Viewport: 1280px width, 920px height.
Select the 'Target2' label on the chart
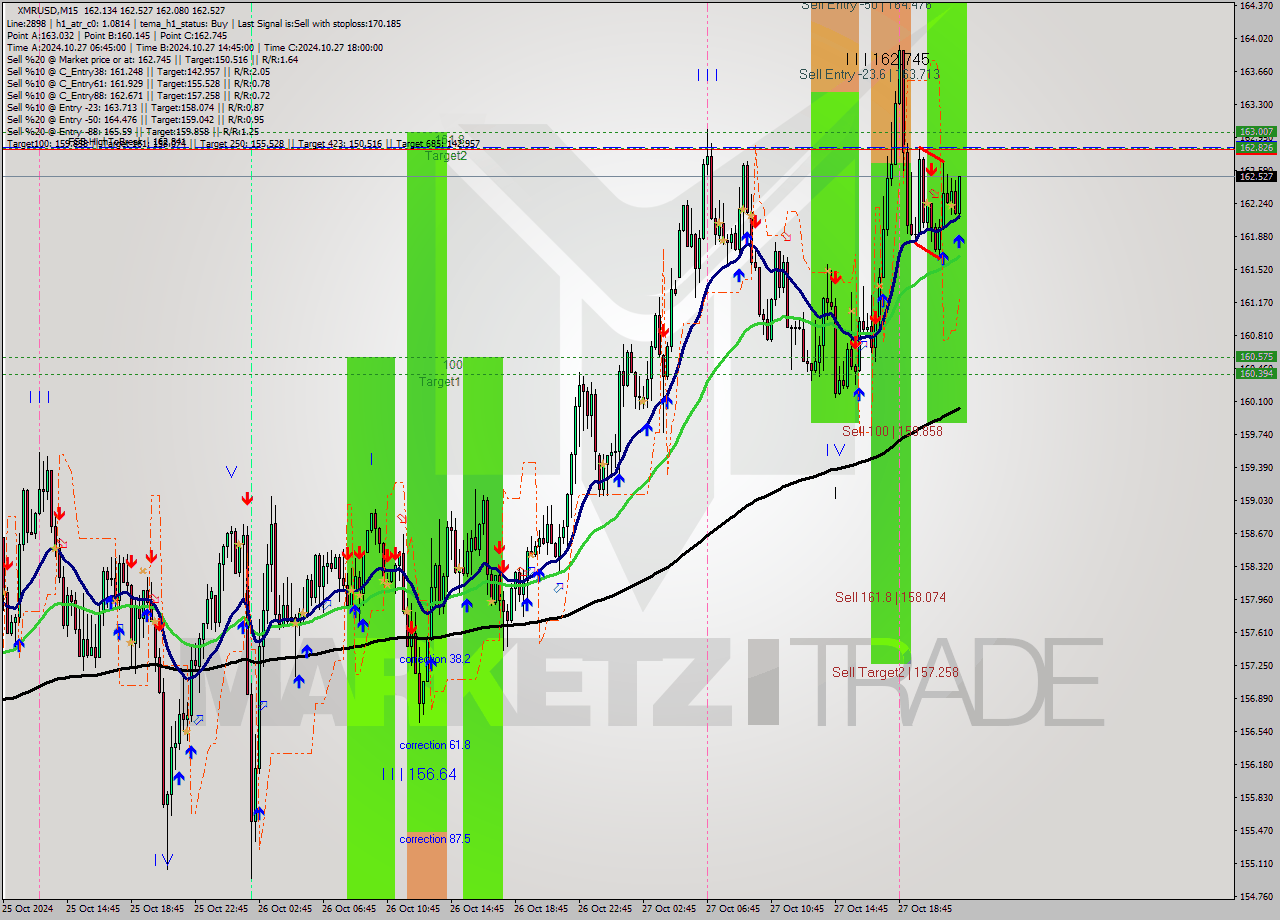[446, 156]
